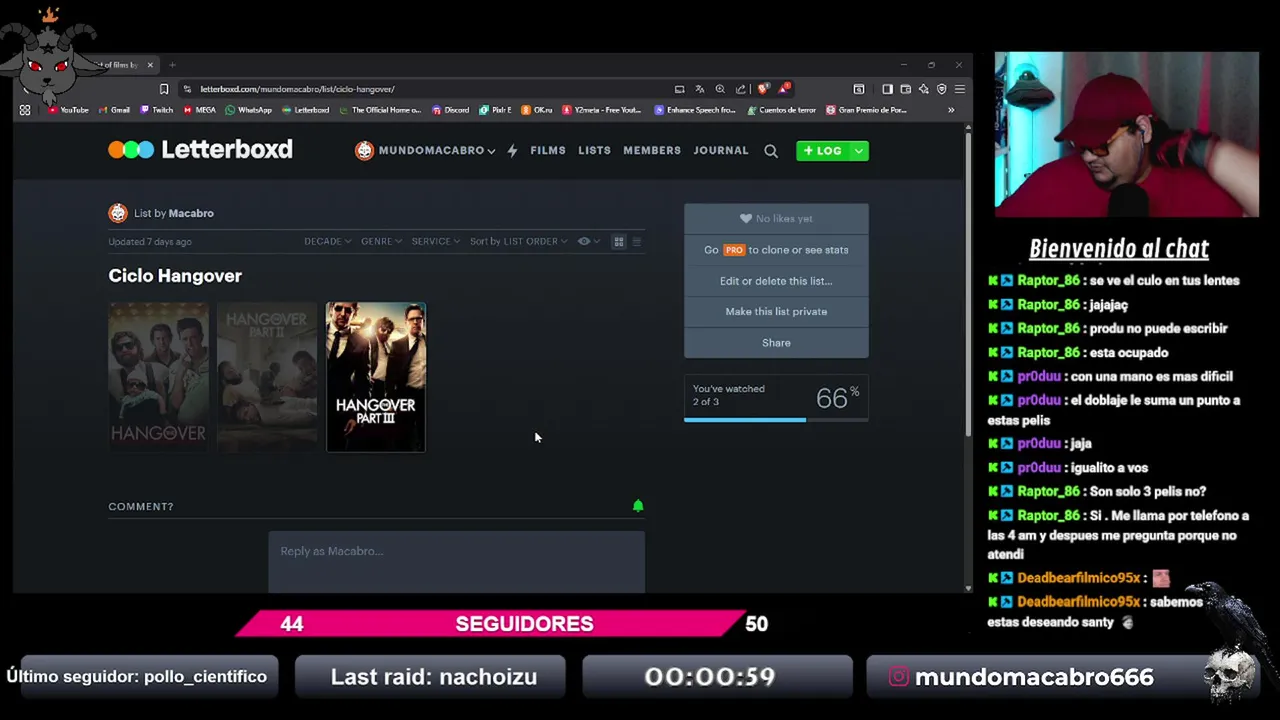Open the Twitch bookmark
Screen dimensions: 1280x720
click(x=156, y=110)
